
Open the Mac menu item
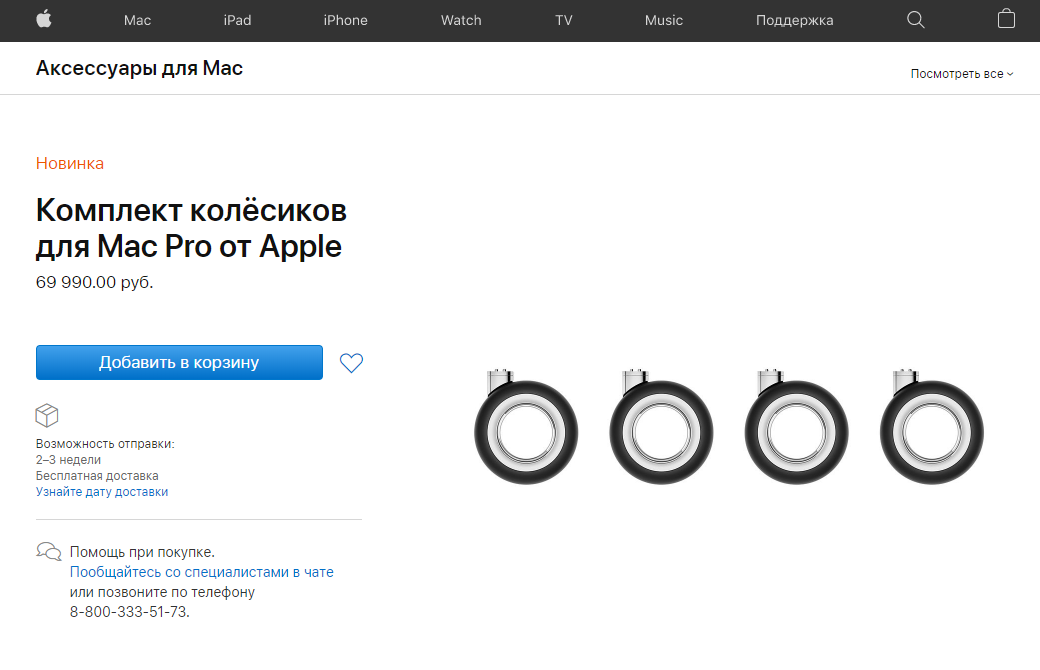[x=137, y=21]
